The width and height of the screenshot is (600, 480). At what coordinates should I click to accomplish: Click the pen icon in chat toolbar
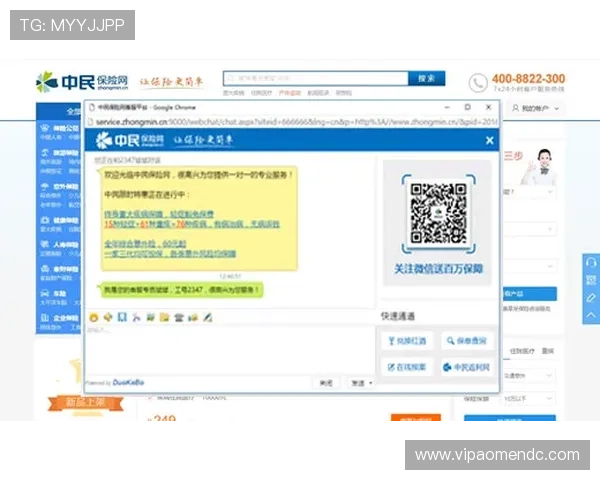[207, 317]
